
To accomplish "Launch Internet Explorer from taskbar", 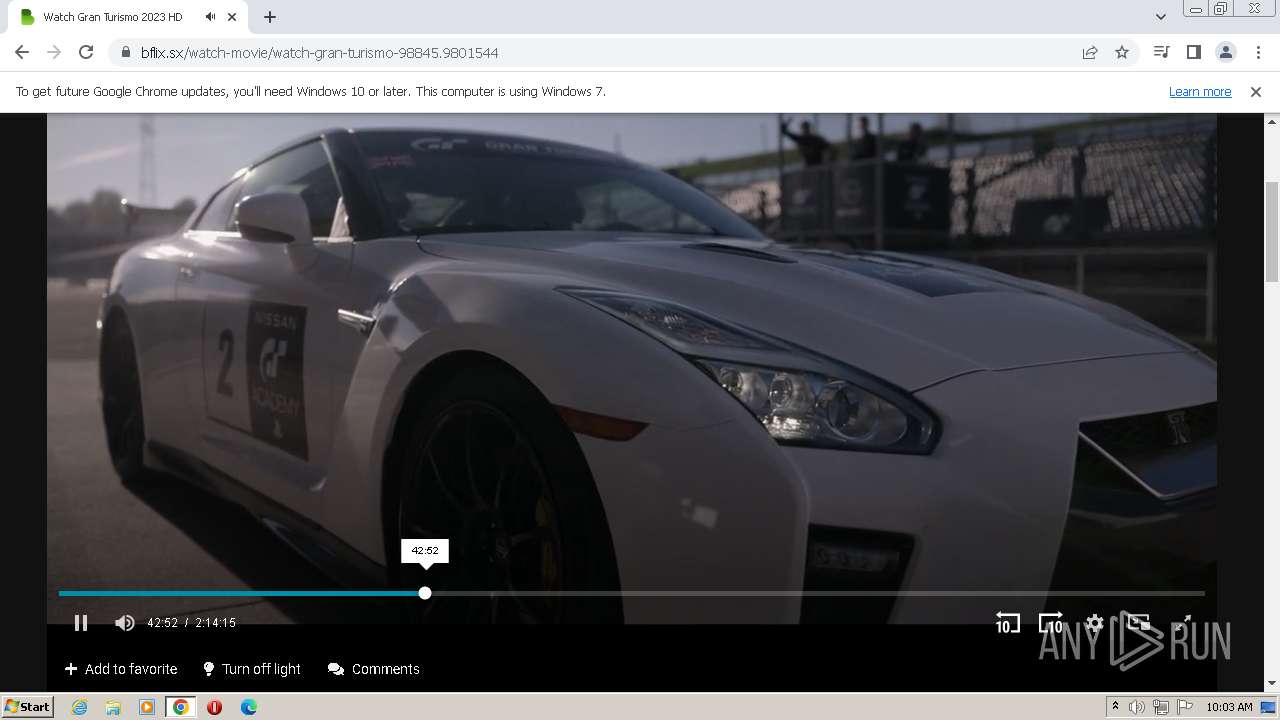I will pyautogui.click(x=79, y=707).
